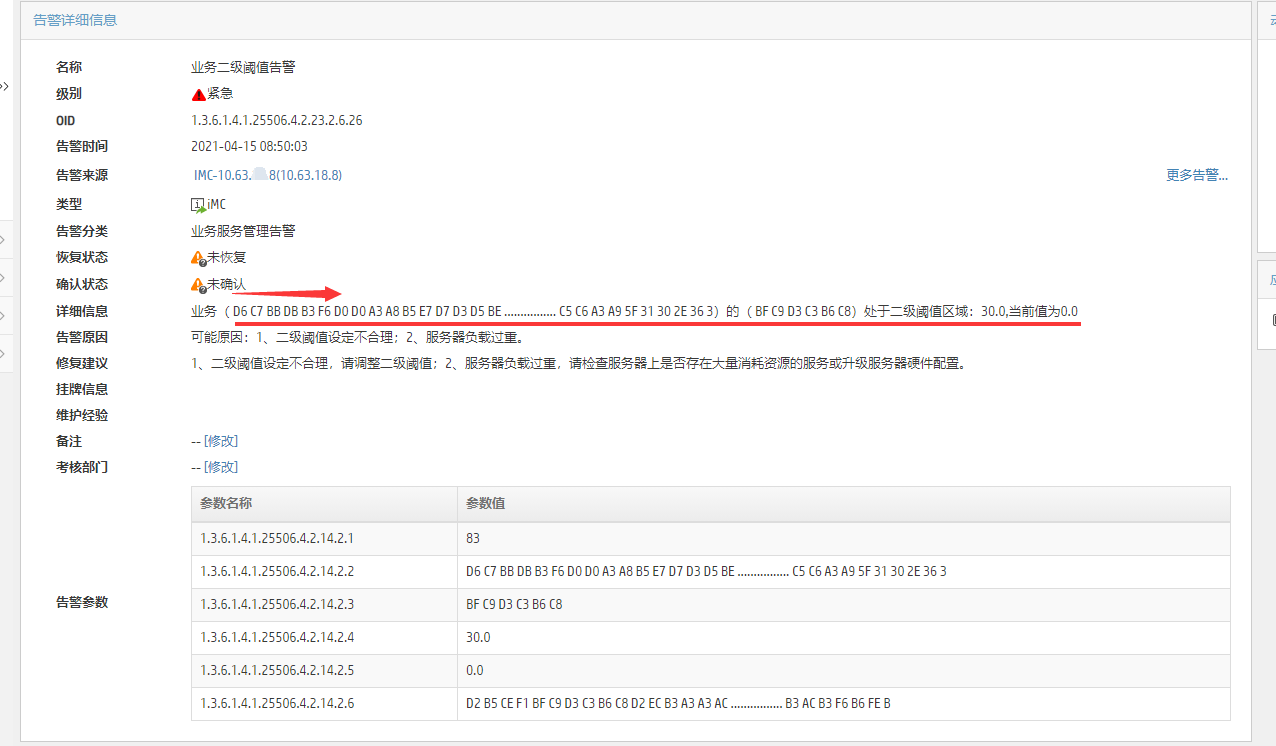Click the 紧急 severity text
1276x746 pixels.
point(220,94)
